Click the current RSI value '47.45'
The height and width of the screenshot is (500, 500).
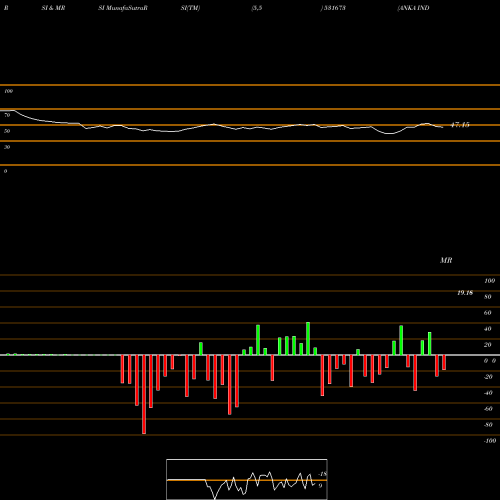pyautogui.click(x=460, y=125)
